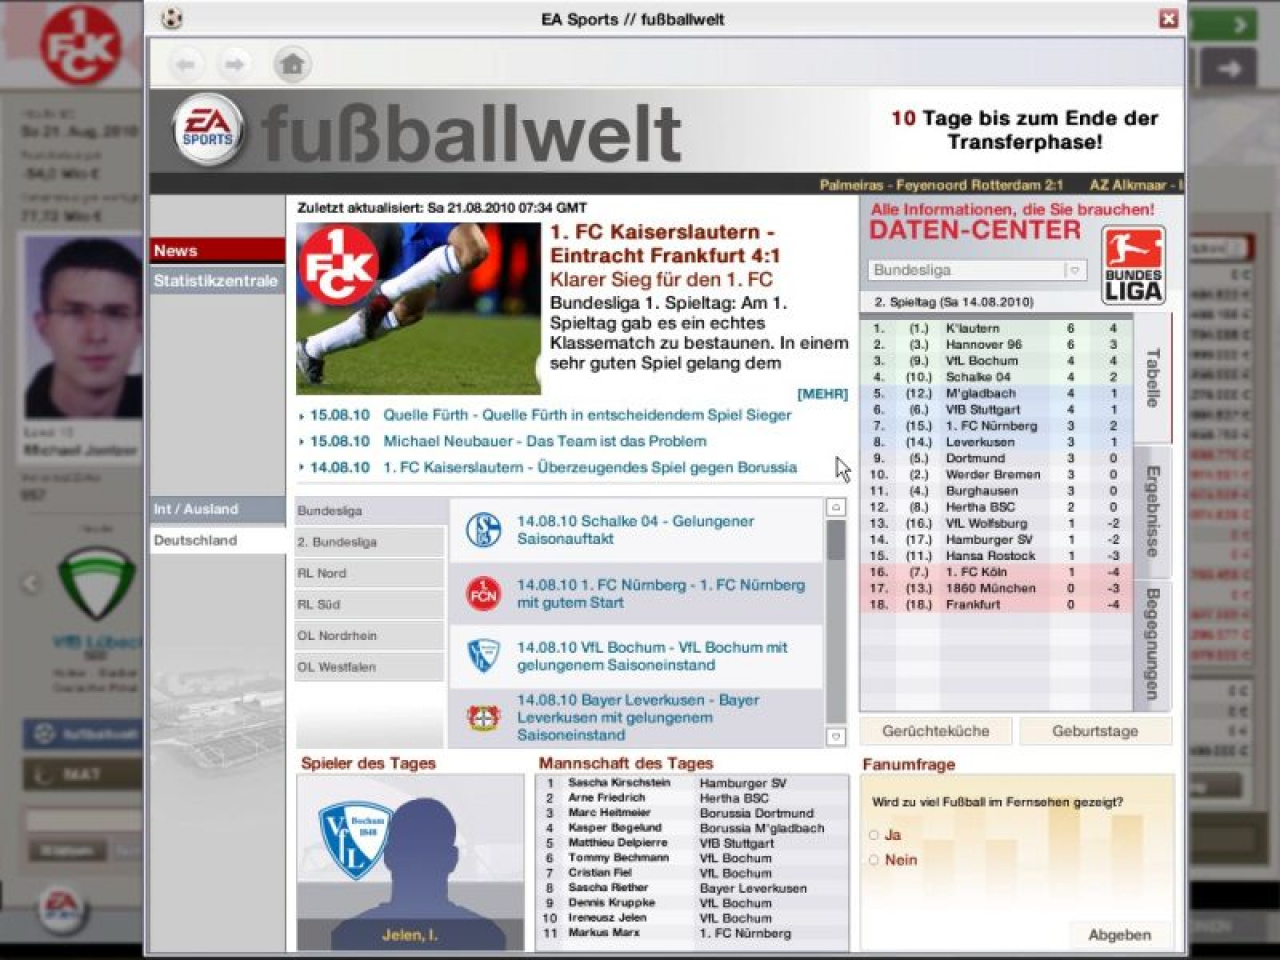
Task: Click the Schalke 04 club crest
Action: click(x=484, y=529)
